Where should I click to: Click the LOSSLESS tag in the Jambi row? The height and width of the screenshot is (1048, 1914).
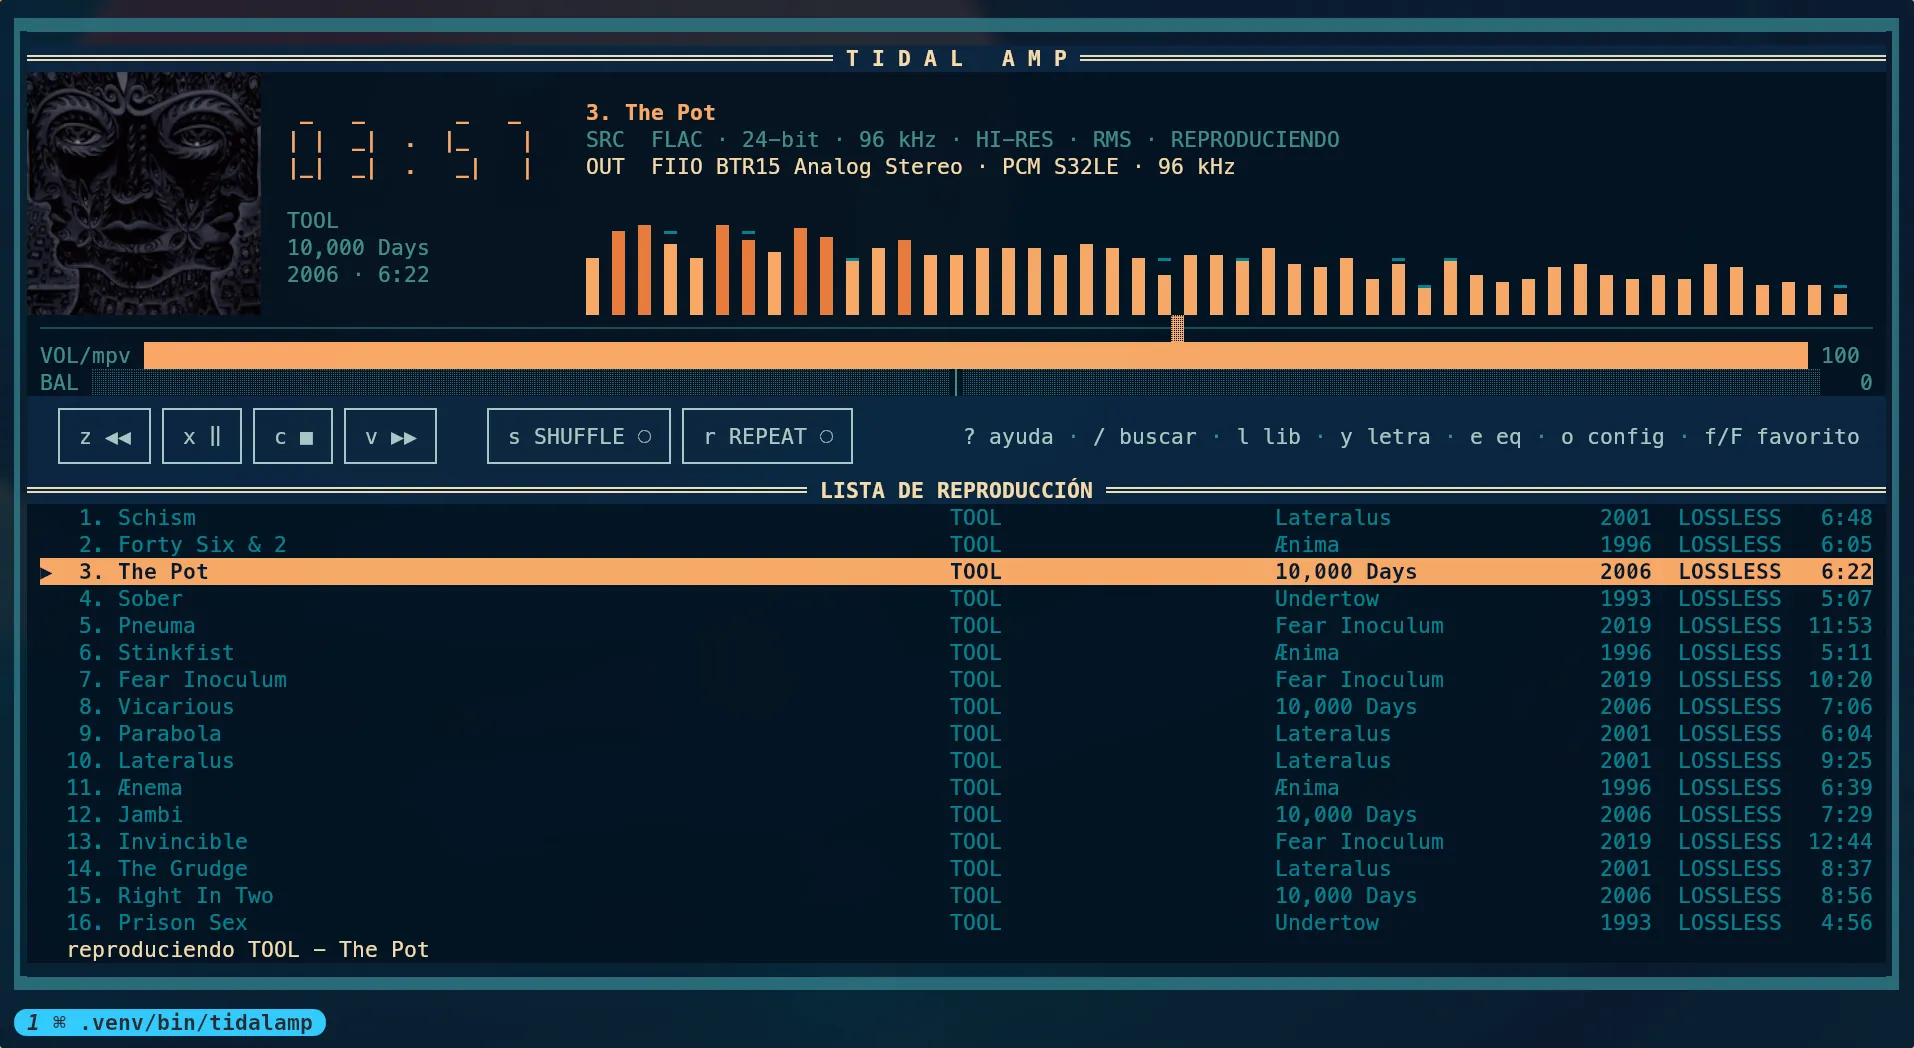point(1730,815)
